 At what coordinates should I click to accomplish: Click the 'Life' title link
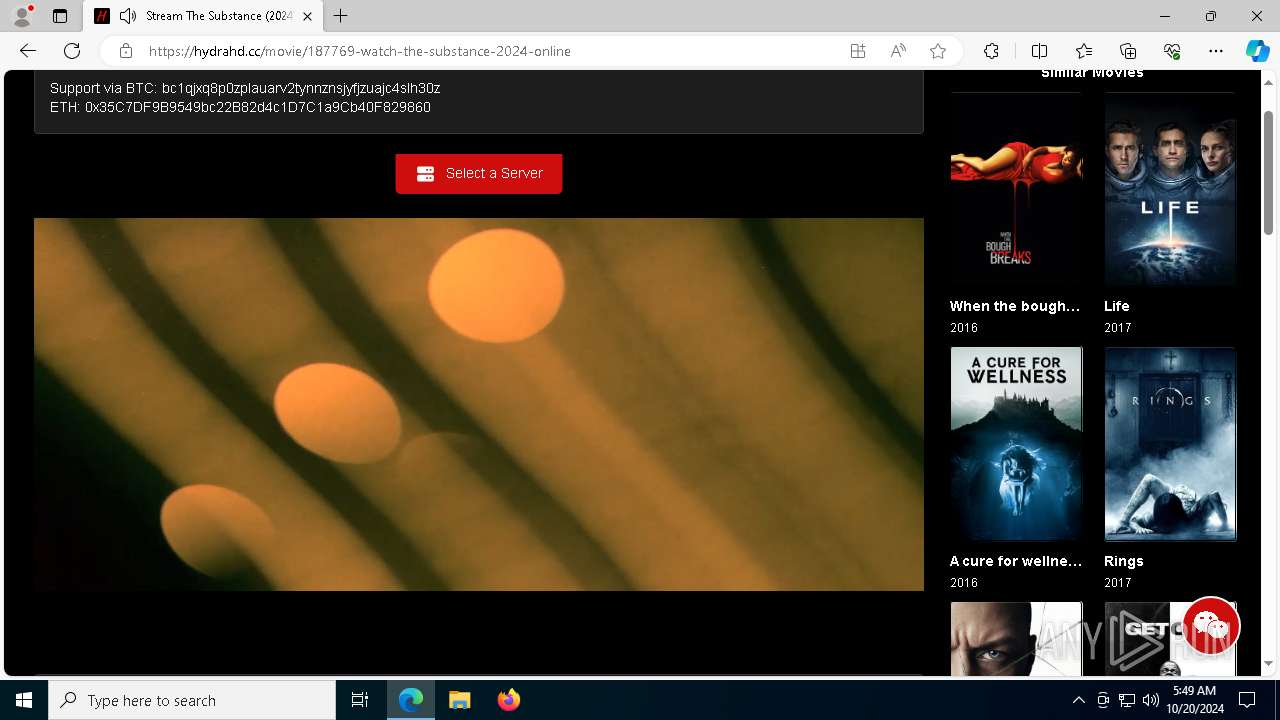pyautogui.click(x=1117, y=306)
